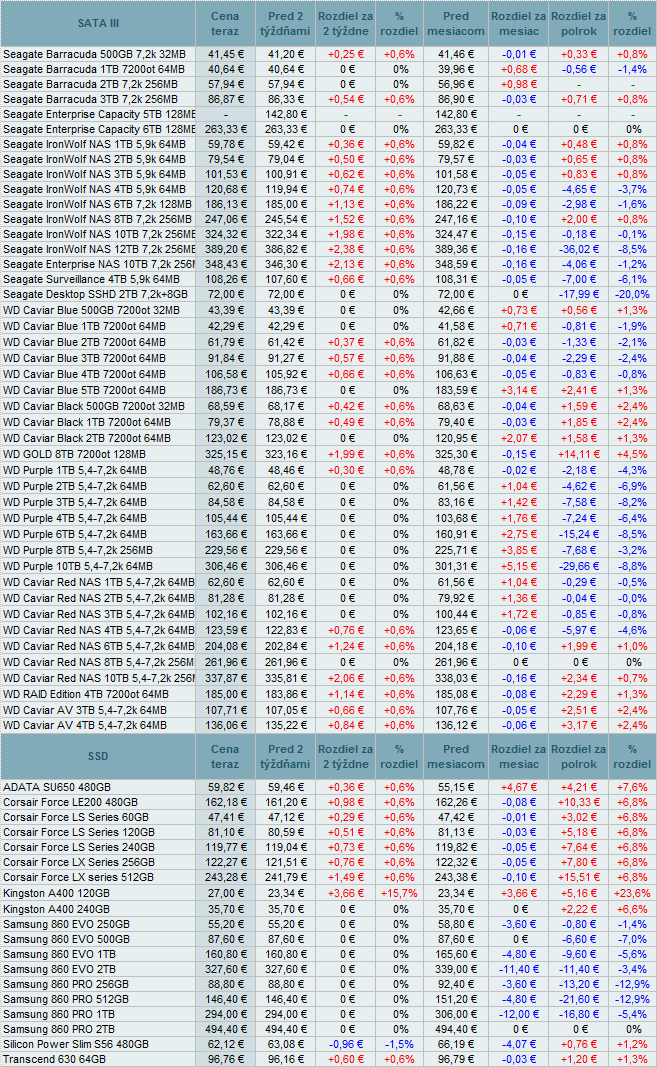Select the +14,11 € half-year difference cell

pyautogui.click(x=579, y=454)
